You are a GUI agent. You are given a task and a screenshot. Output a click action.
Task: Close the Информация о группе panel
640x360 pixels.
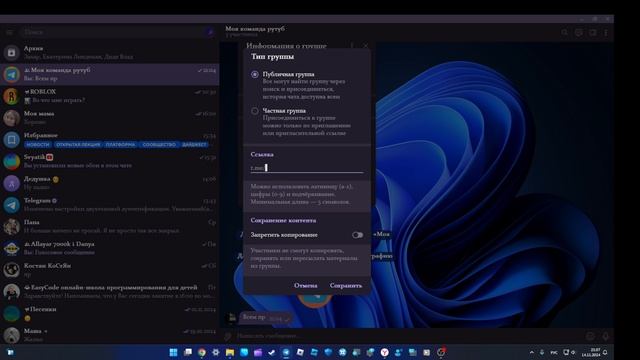click(365, 46)
